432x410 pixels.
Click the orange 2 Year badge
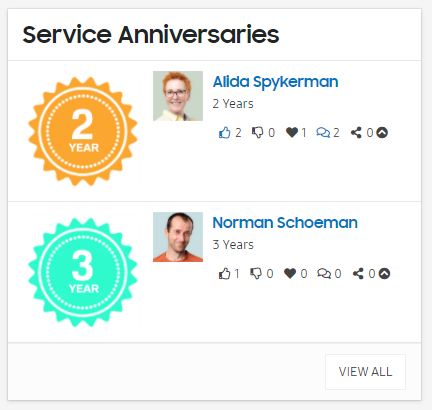coord(83,131)
